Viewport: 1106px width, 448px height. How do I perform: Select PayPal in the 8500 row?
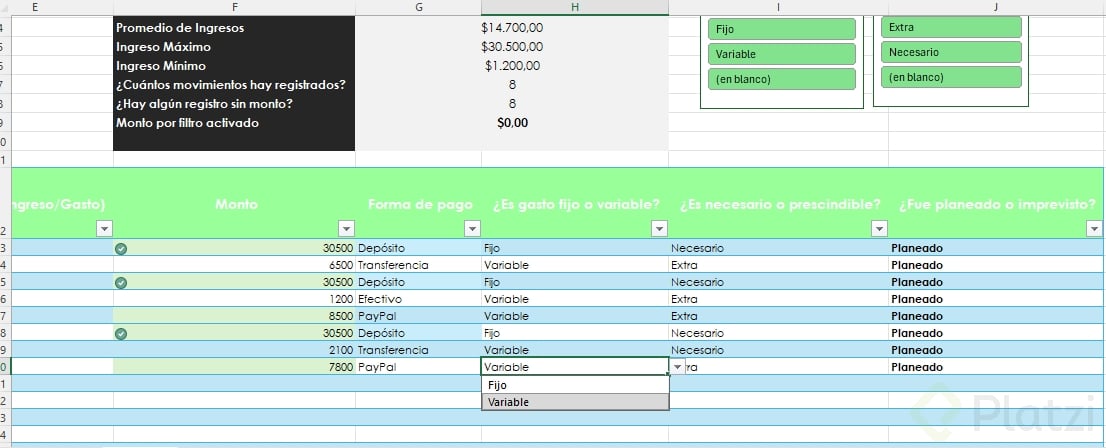click(419, 316)
